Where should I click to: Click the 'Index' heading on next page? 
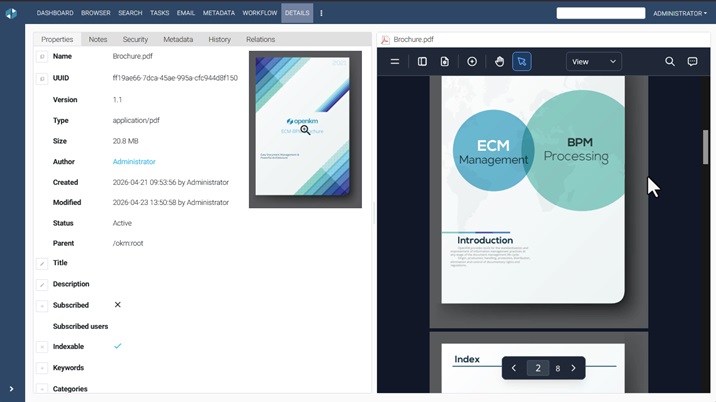click(467, 360)
